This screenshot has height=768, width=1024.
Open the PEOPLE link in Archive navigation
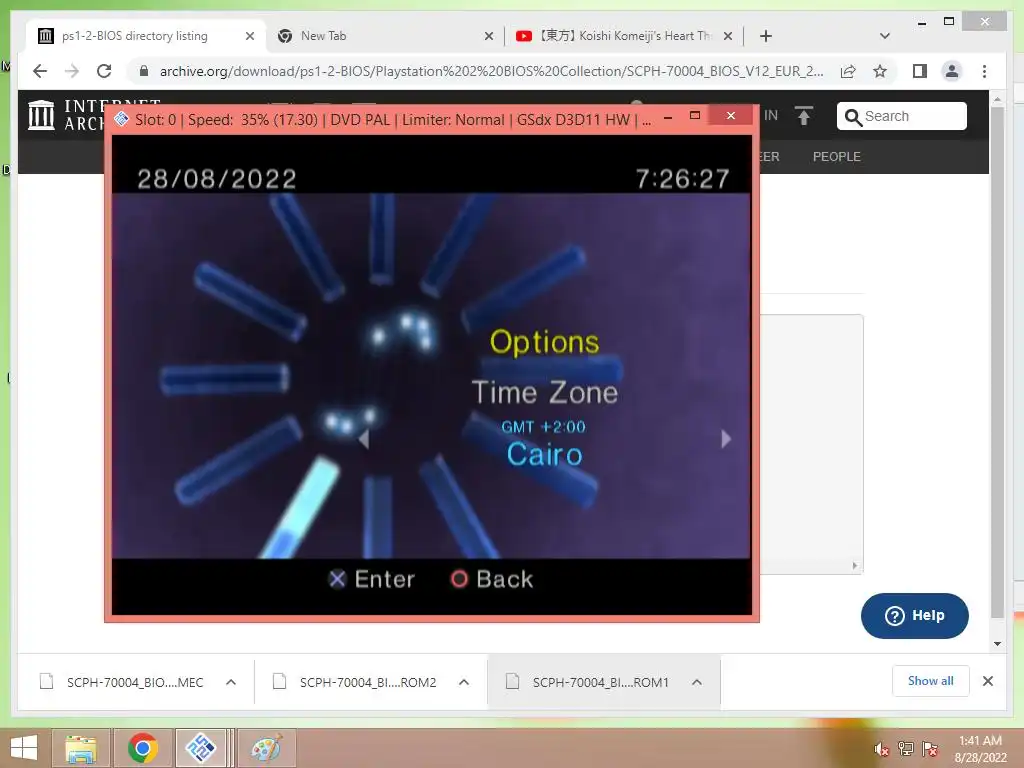[x=837, y=157]
